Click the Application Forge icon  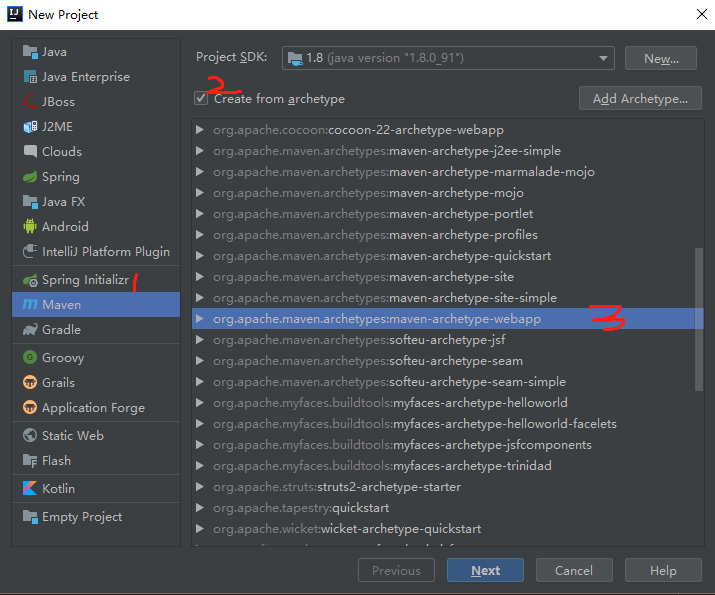(30, 407)
